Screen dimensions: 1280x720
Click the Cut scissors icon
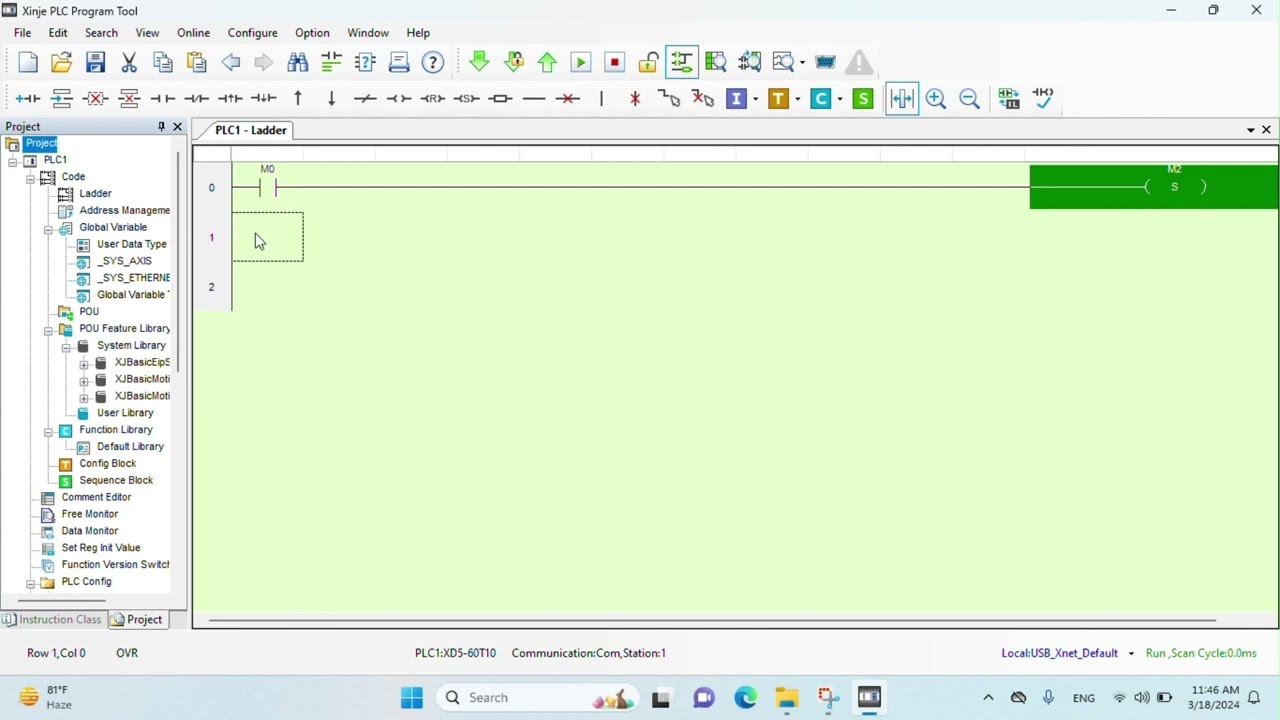click(129, 62)
